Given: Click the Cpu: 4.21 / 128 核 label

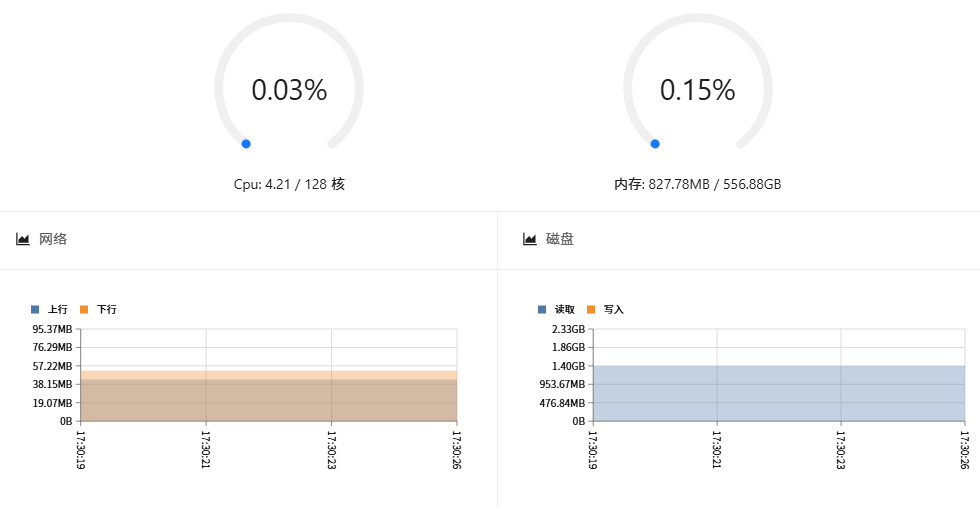Looking at the screenshot, I should 289,184.
